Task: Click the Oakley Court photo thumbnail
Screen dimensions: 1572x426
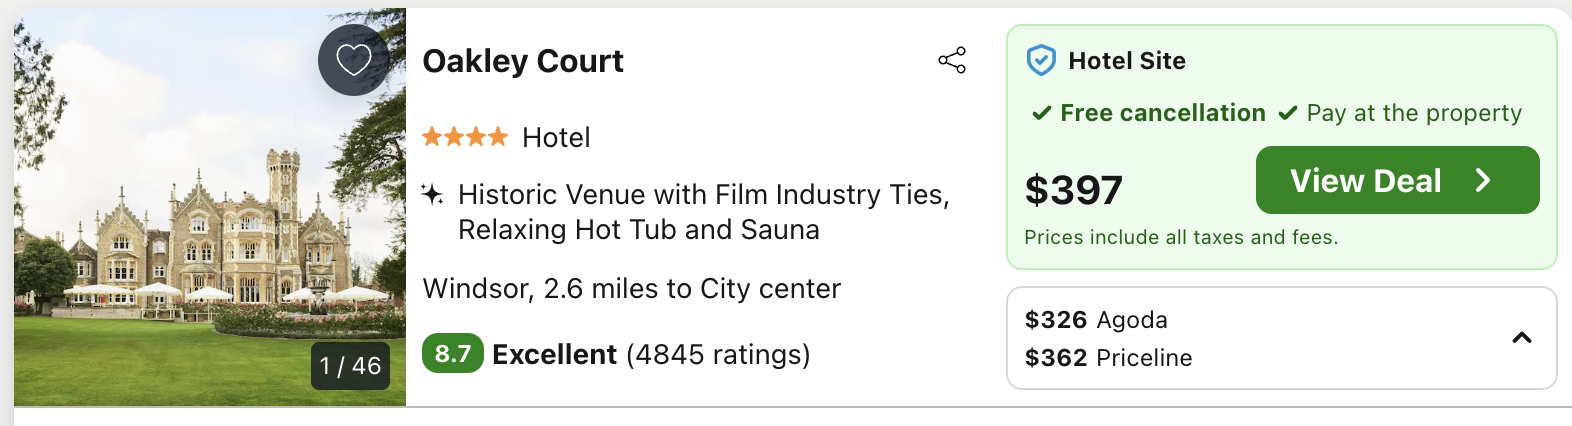Action: coord(210,207)
